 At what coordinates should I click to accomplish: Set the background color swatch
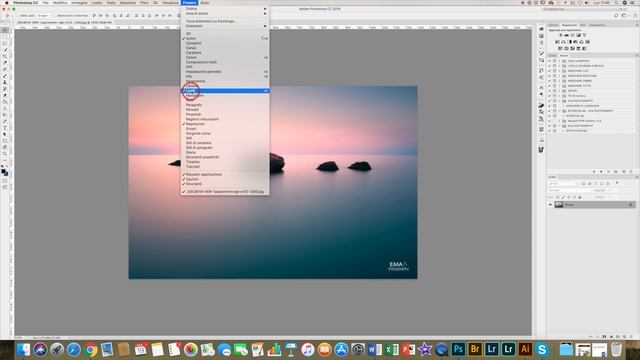[7, 175]
